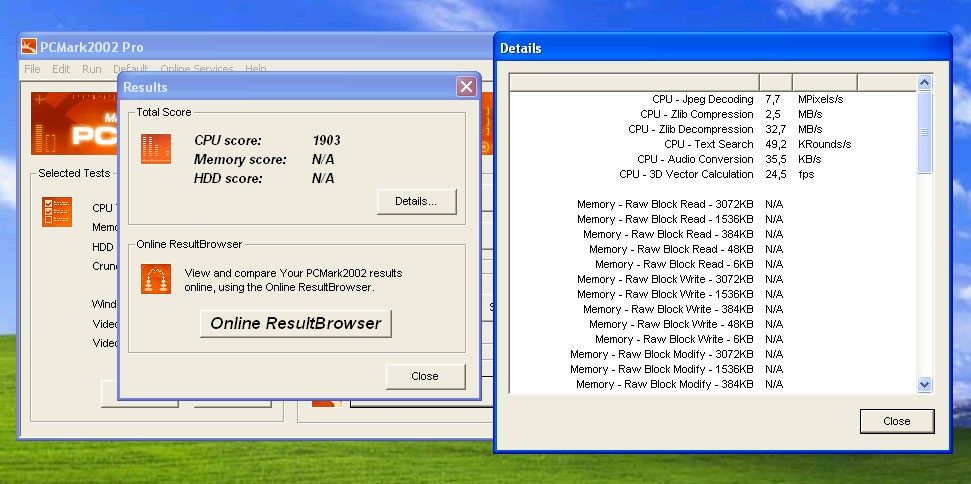Open the Details... button in Results
Image resolution: width=971 pixels, height=484 pixels.
point(416,202)
